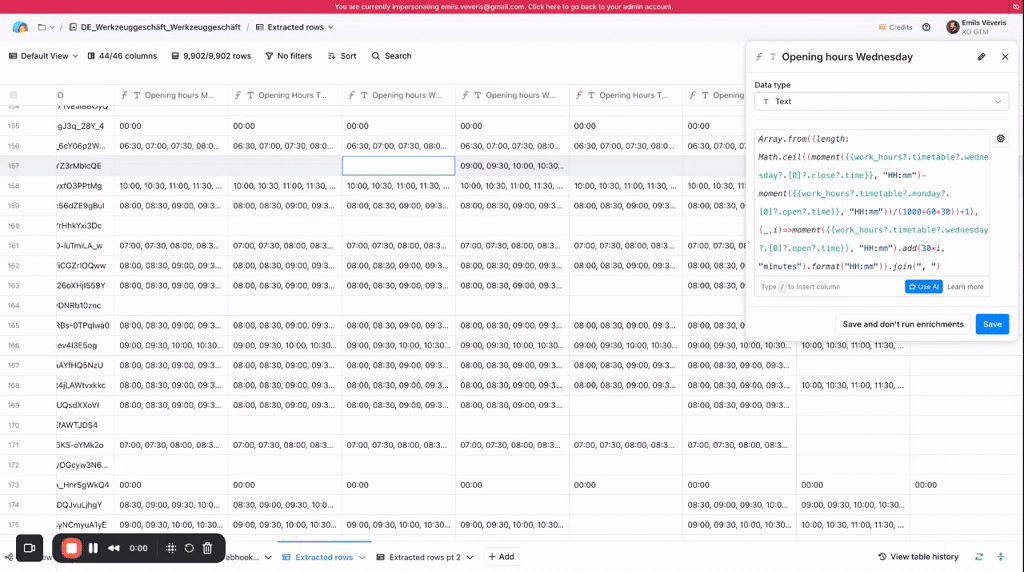Pause the screen recording
Viewport: 1024px width, 572px height.
(x=93, y=548)
